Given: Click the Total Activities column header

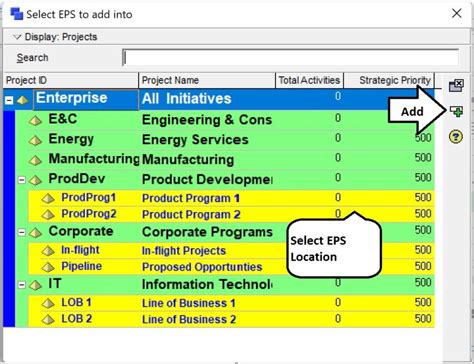Looking at the screenshot, I should point(309,80).
